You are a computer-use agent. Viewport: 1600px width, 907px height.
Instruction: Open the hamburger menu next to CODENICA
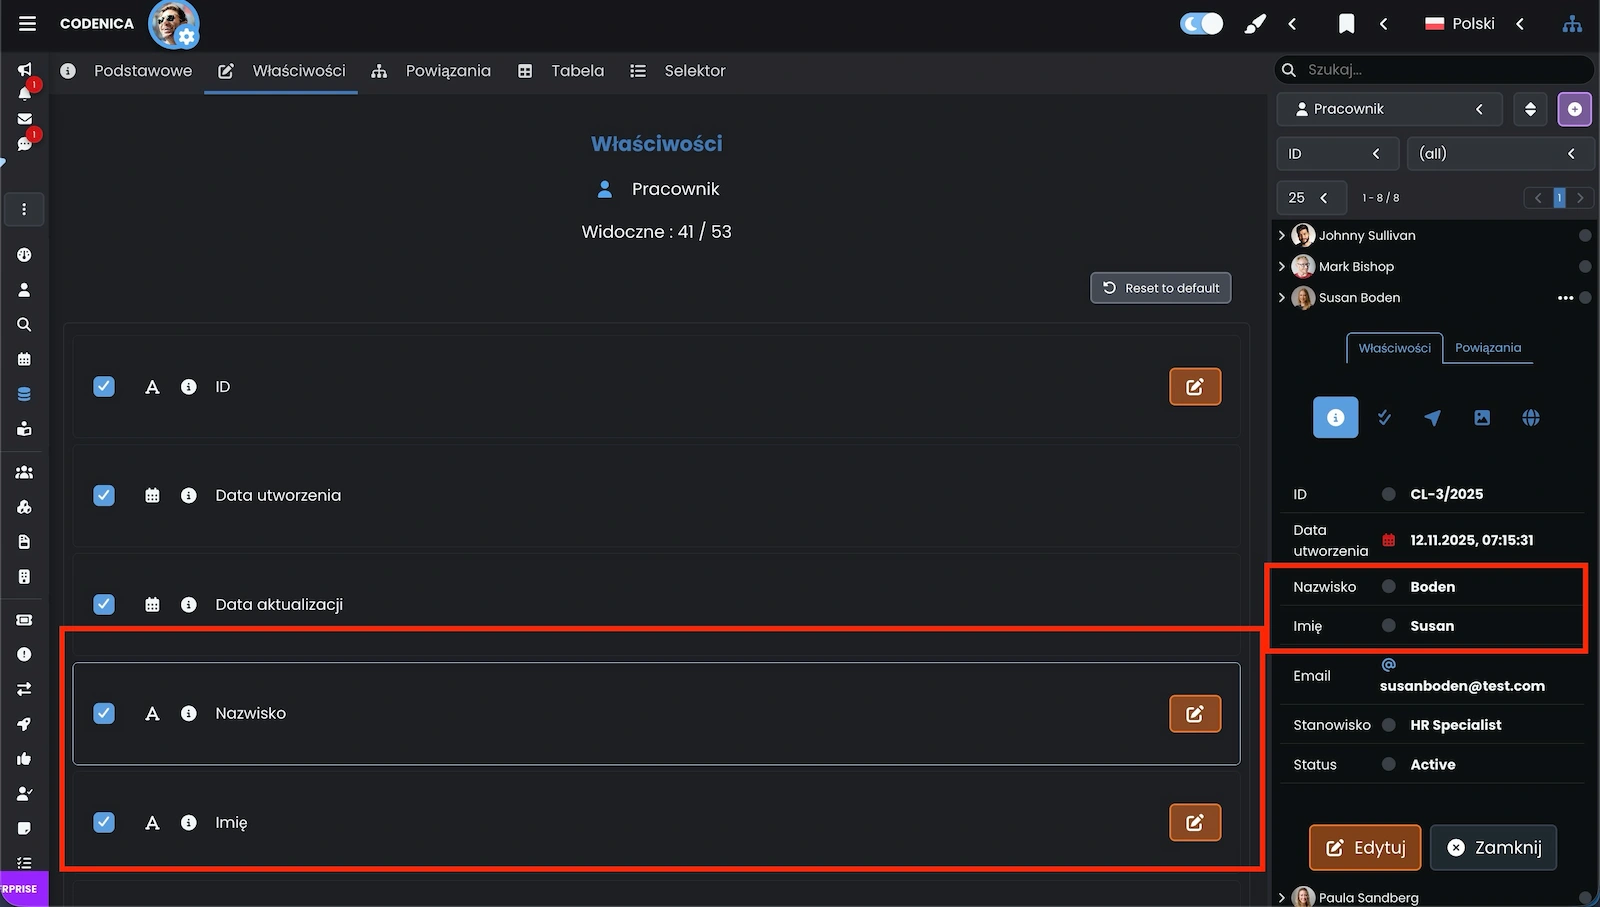click(x=27, y=23)
